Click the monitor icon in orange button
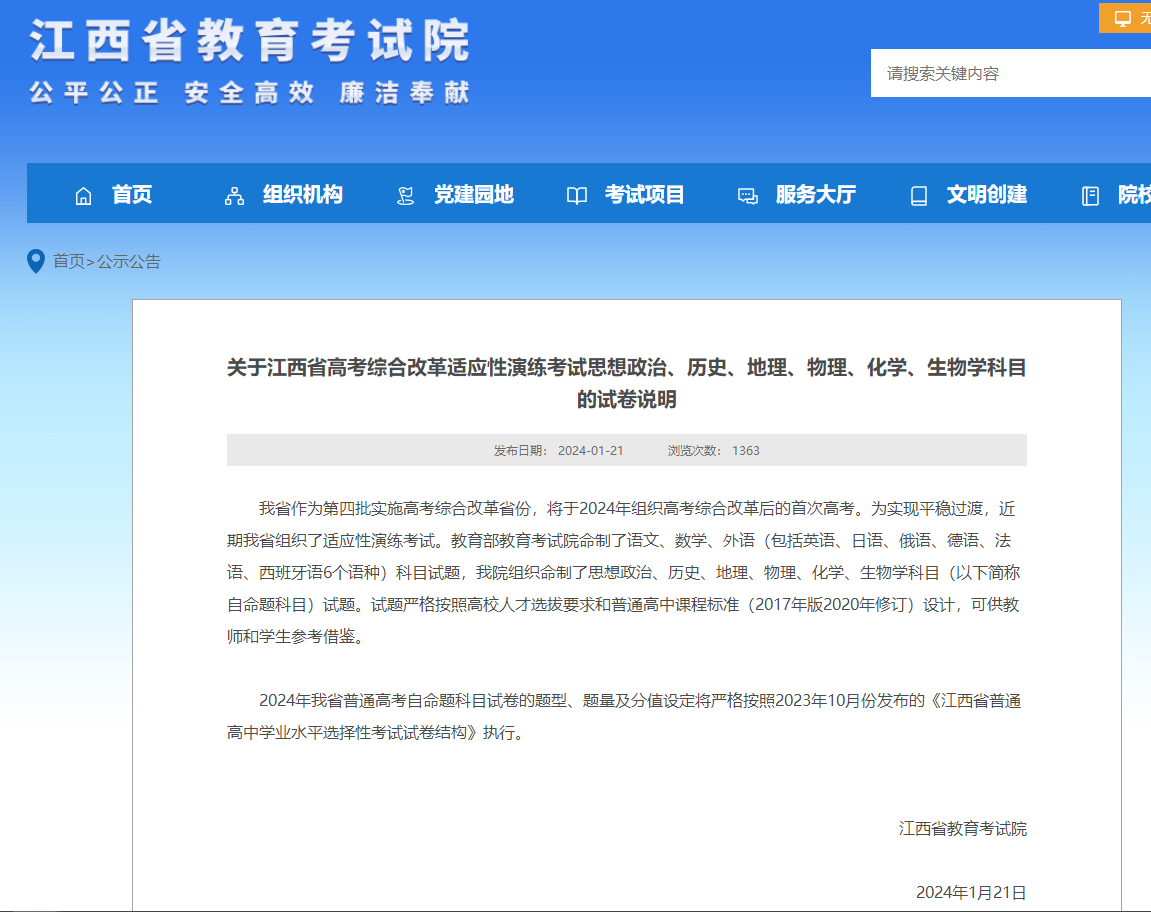This screenshot has width=1151, height=912. tap(1122, 18)
